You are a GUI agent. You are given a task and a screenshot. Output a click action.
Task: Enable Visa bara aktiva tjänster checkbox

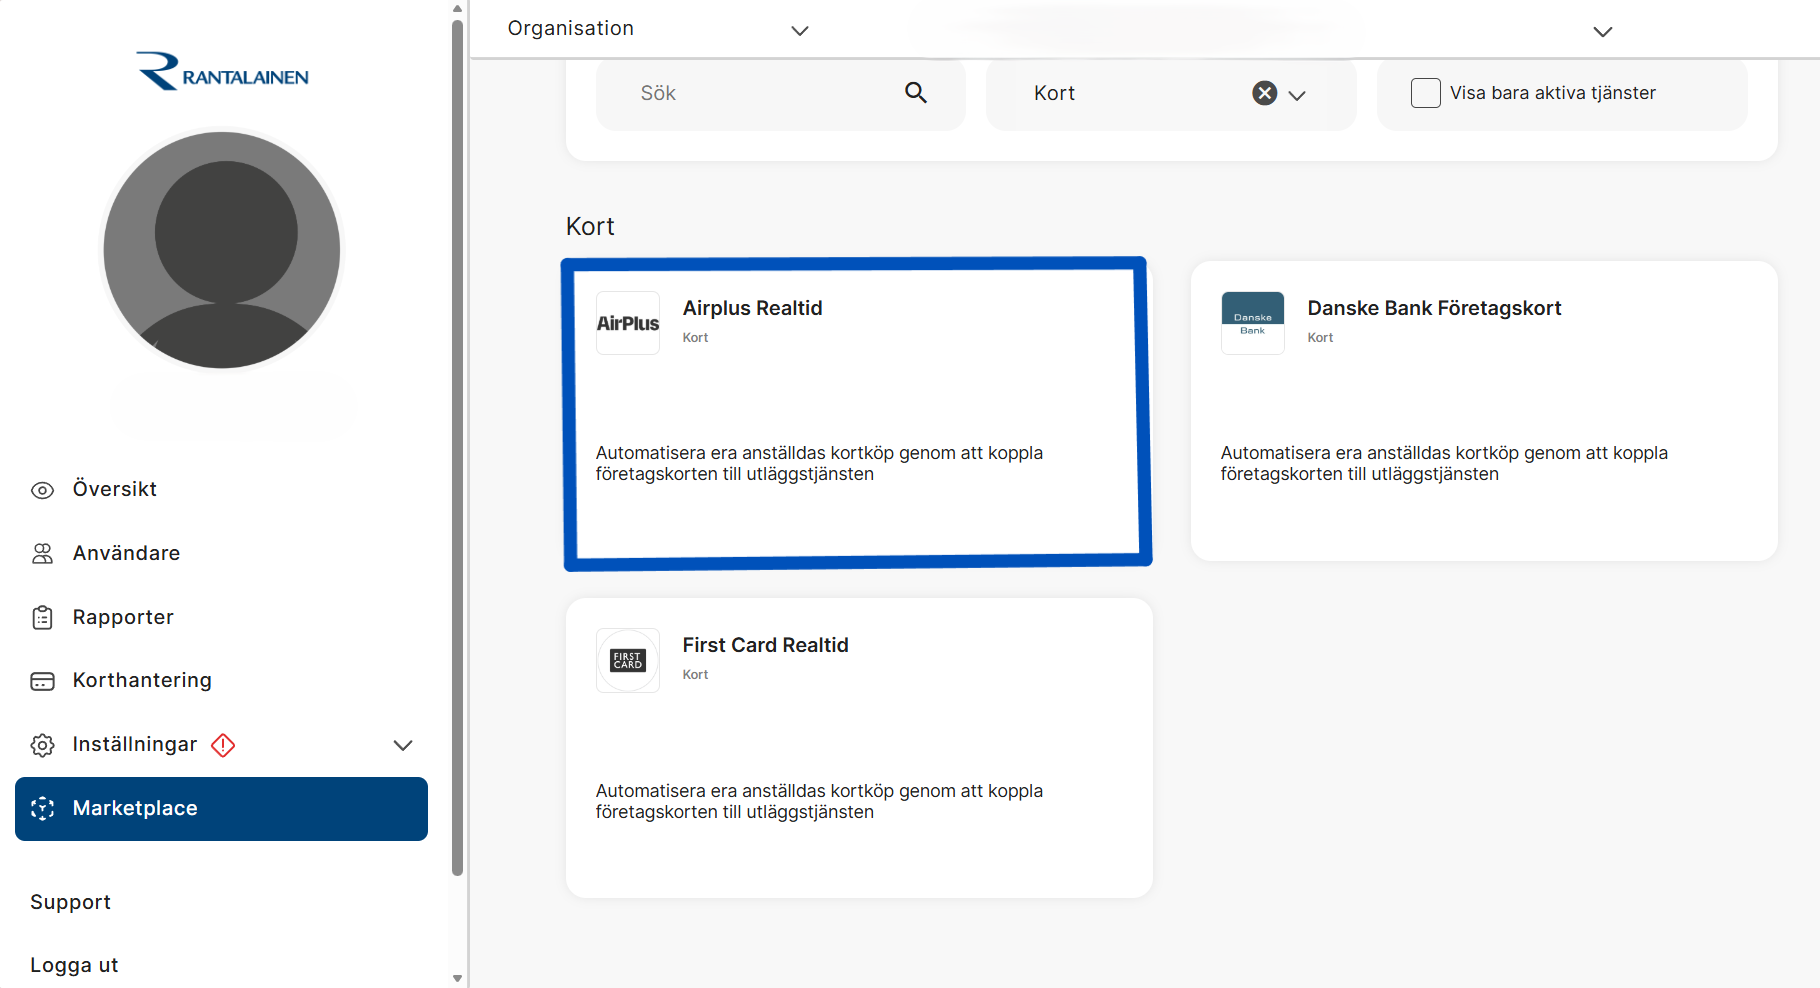[x=1425, y=93]
